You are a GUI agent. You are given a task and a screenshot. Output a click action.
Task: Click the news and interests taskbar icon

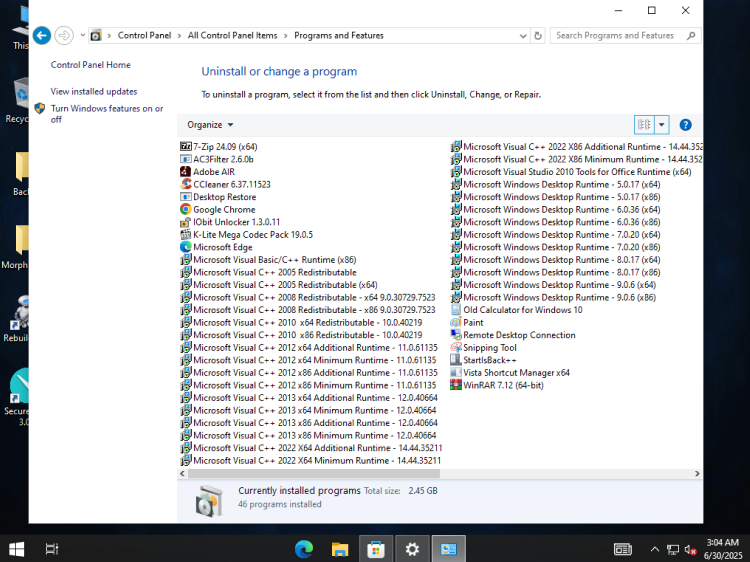coord(622,549)
